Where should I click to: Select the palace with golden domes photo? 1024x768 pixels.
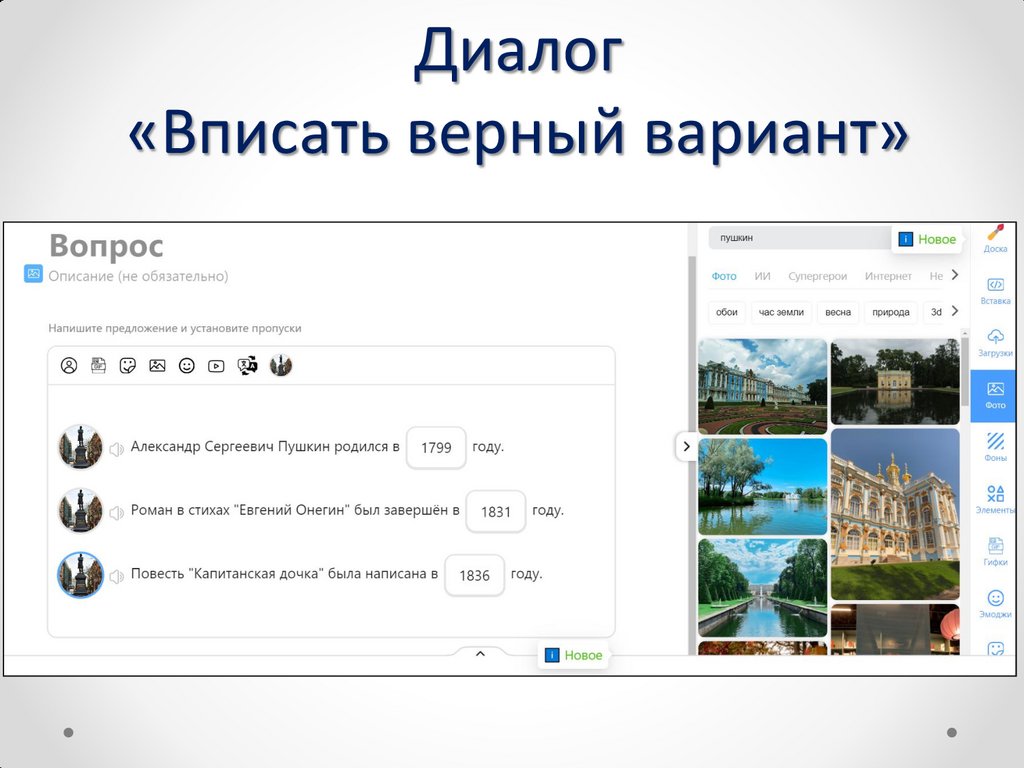tap(895, 514)
